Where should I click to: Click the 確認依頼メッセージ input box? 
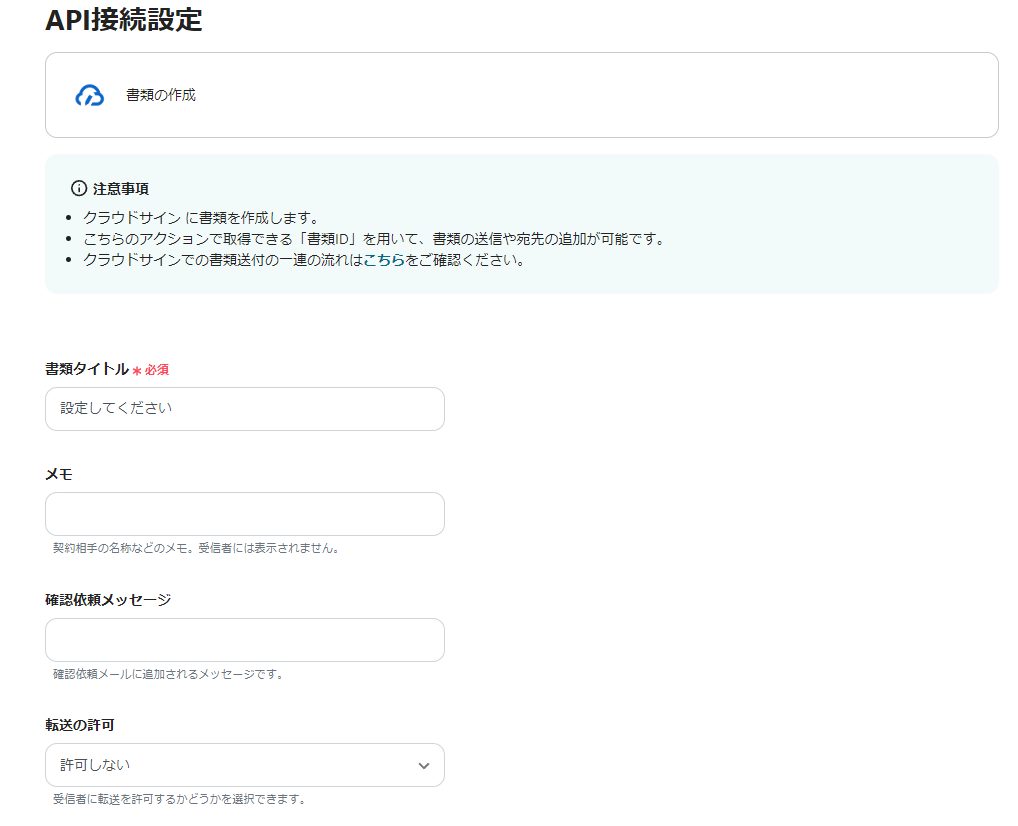[244, 639]
